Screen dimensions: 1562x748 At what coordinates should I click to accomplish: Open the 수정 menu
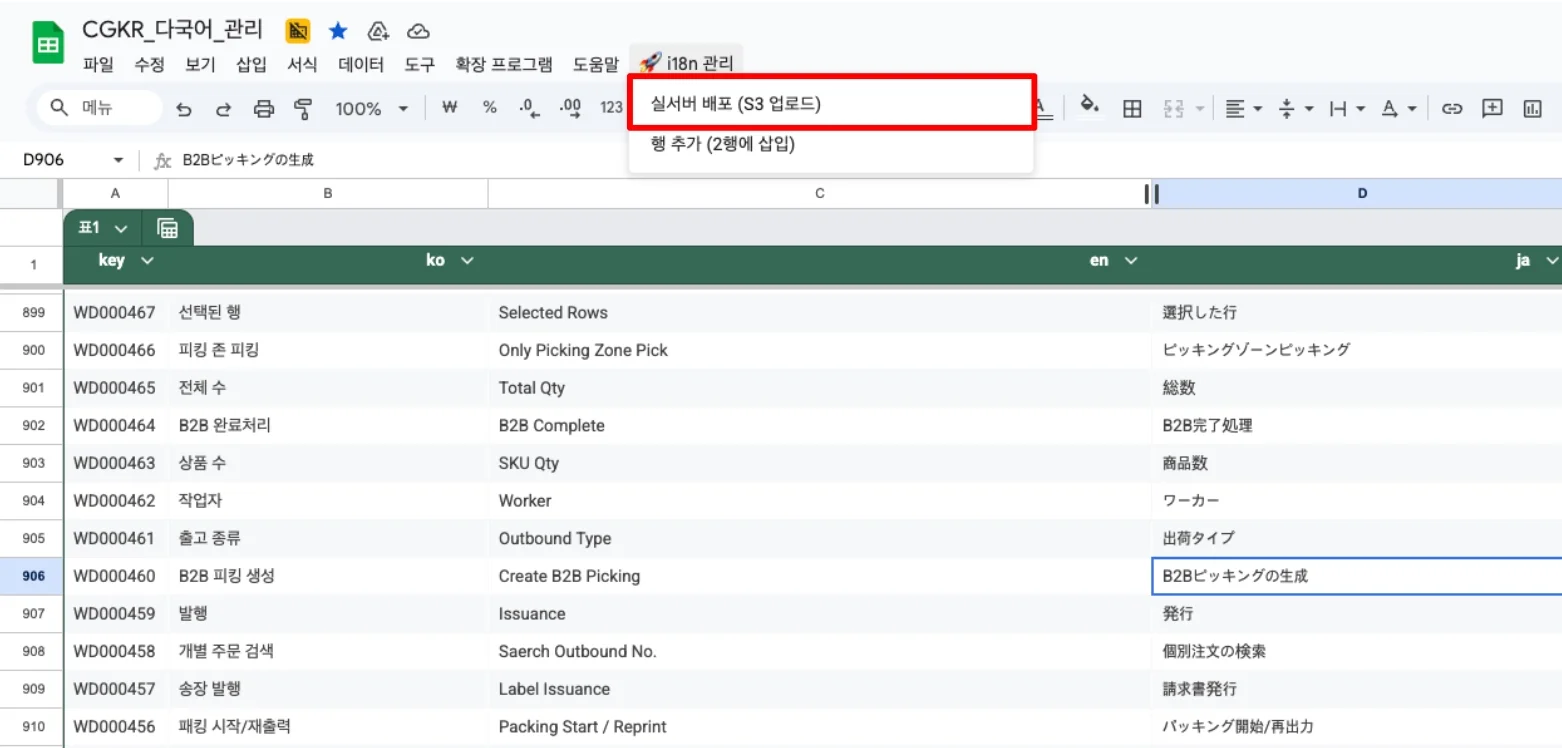pyautogui.click(x=149, y=64)
